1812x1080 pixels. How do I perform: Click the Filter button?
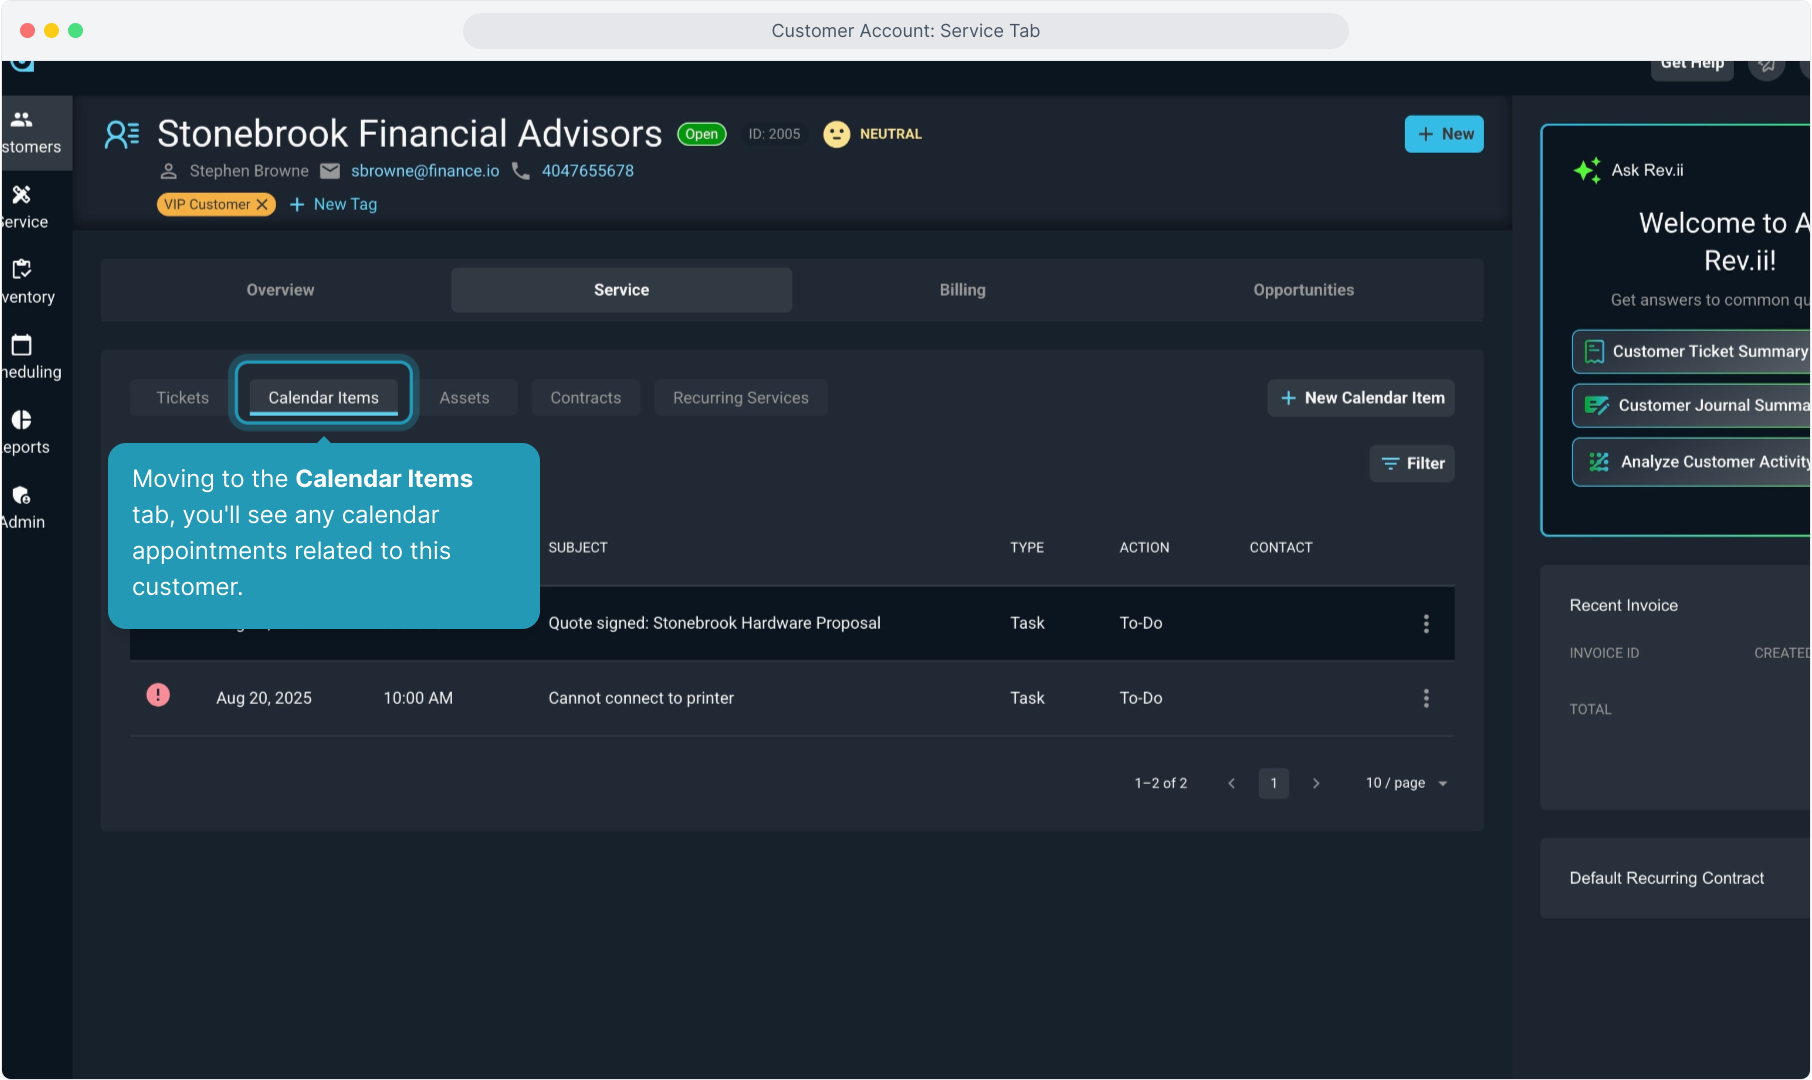point(1412,464)
